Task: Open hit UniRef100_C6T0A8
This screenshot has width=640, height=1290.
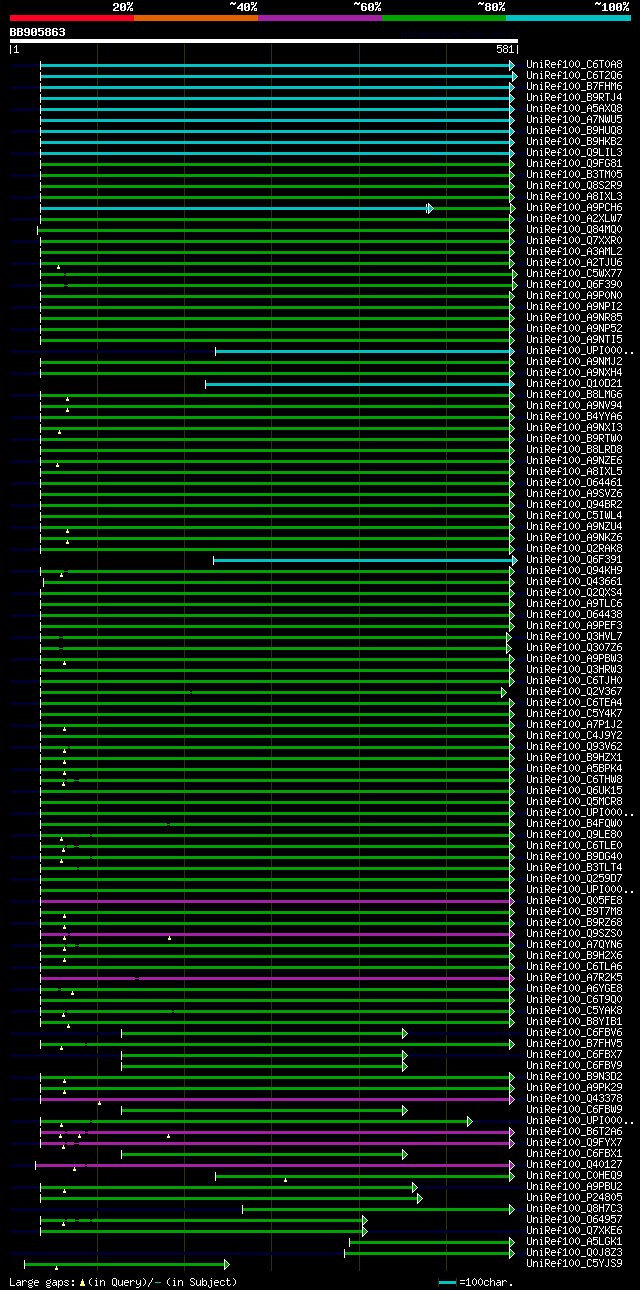Action: coord(574,64)
